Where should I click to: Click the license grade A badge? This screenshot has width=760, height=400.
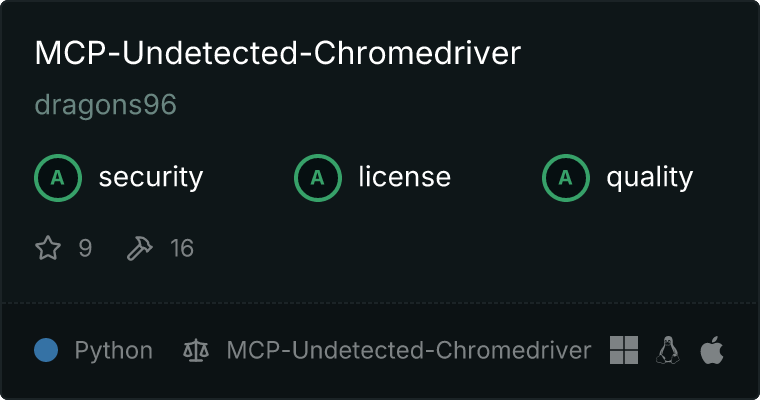pyautogui.click(x=318, y=178)
